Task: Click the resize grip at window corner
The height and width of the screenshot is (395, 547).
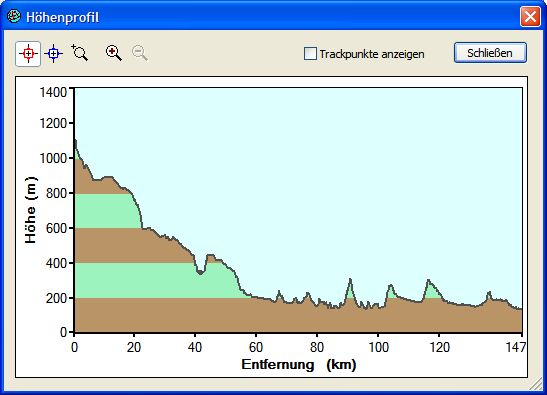Action: tap(535, 384)
